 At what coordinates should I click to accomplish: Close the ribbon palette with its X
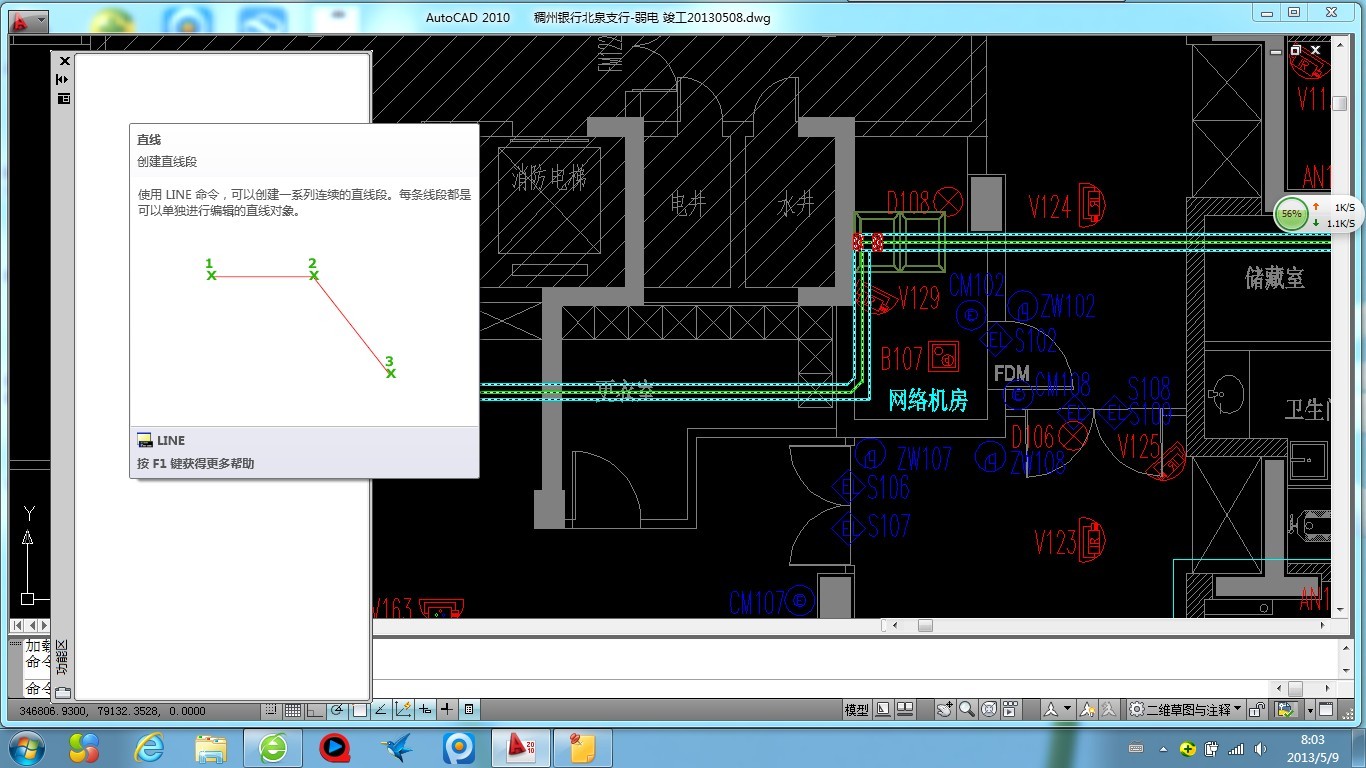[x=65, y=61]
